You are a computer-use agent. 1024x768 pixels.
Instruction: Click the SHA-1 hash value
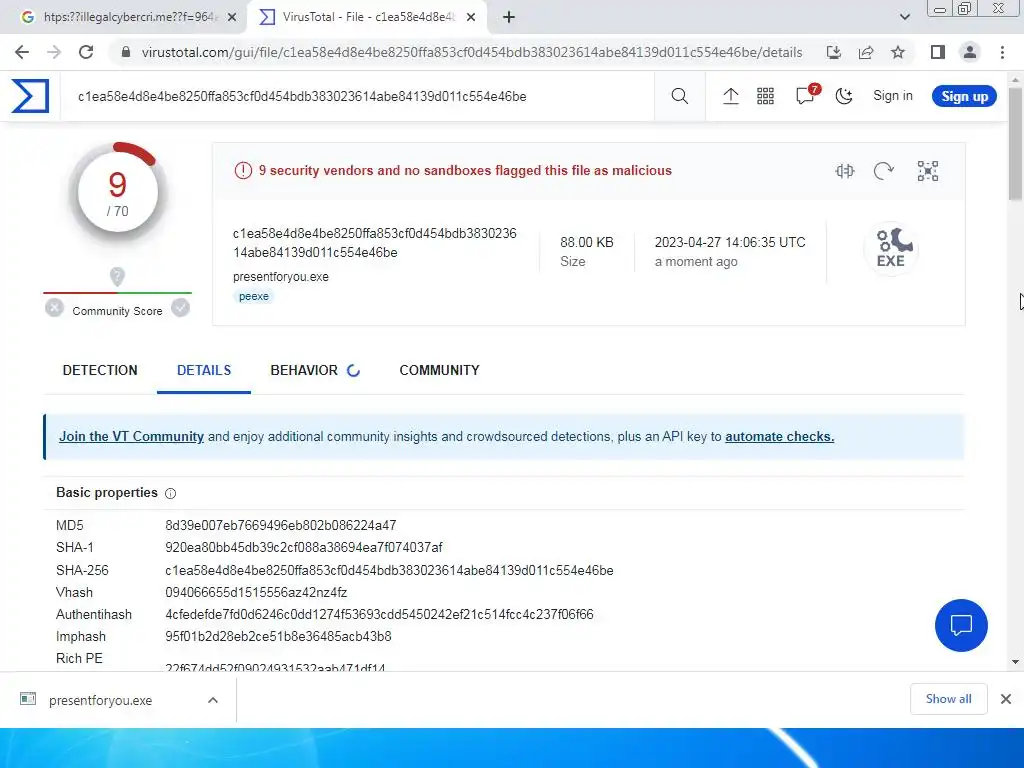click(x=304, y=547)
